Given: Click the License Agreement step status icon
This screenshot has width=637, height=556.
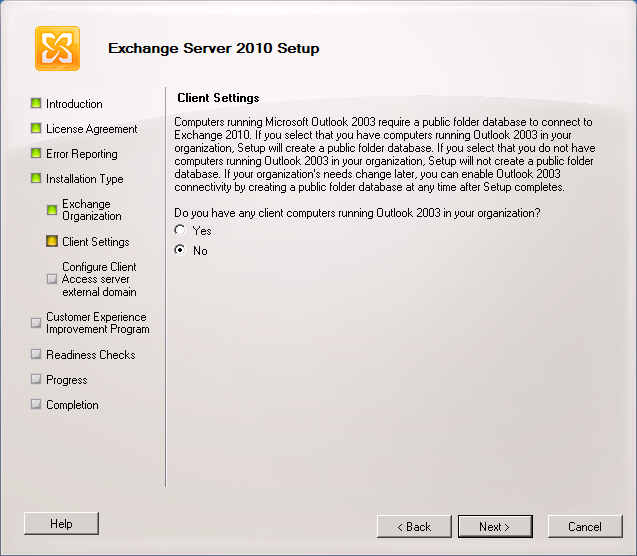Looking at the screenshot, I should pyautogui.click(x=36, y=128).
